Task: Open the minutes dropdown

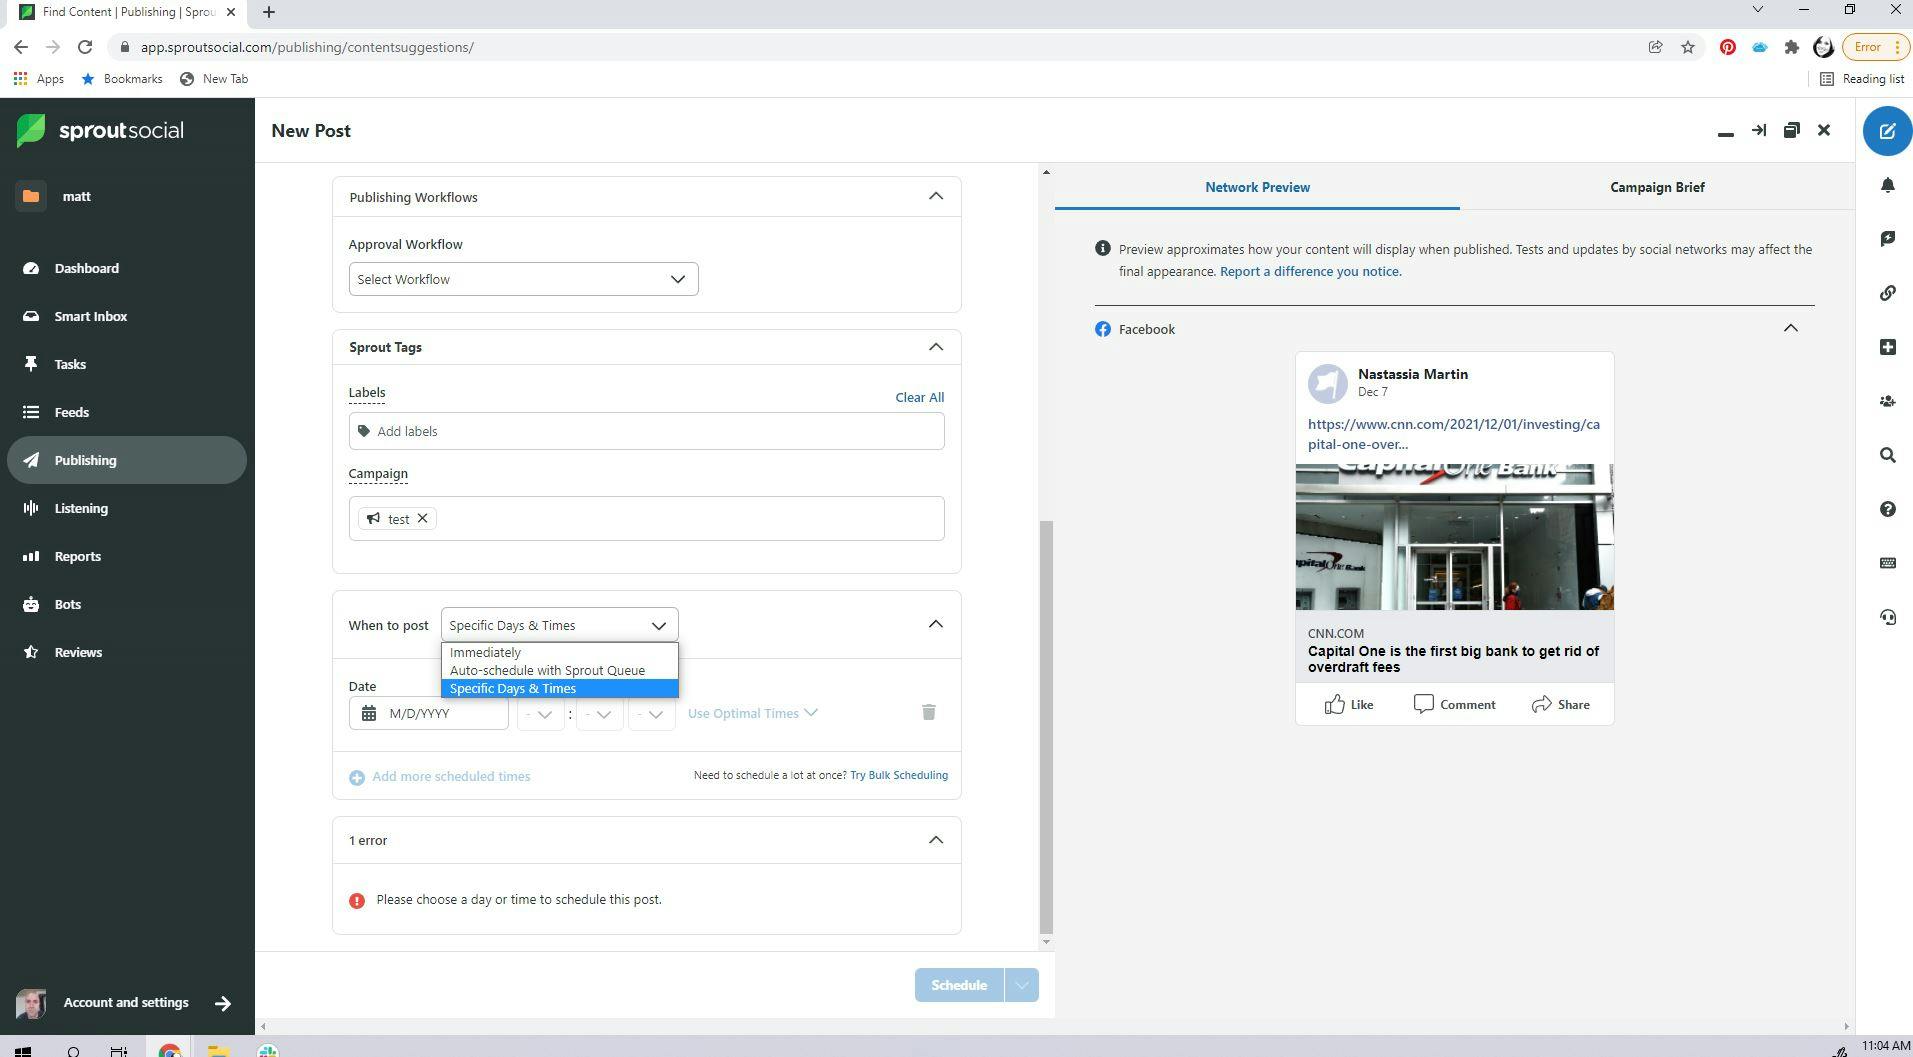Action: tap(599, 713)
